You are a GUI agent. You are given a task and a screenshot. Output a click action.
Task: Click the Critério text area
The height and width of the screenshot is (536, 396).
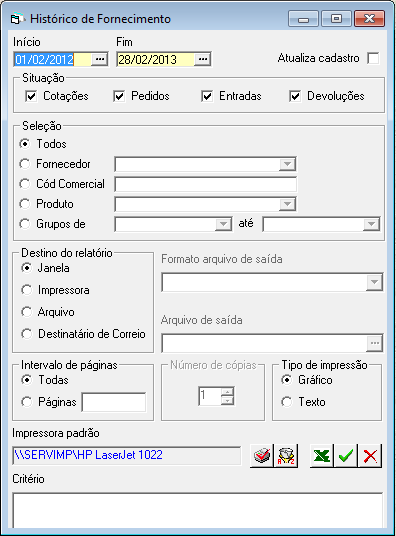[198, 510]
